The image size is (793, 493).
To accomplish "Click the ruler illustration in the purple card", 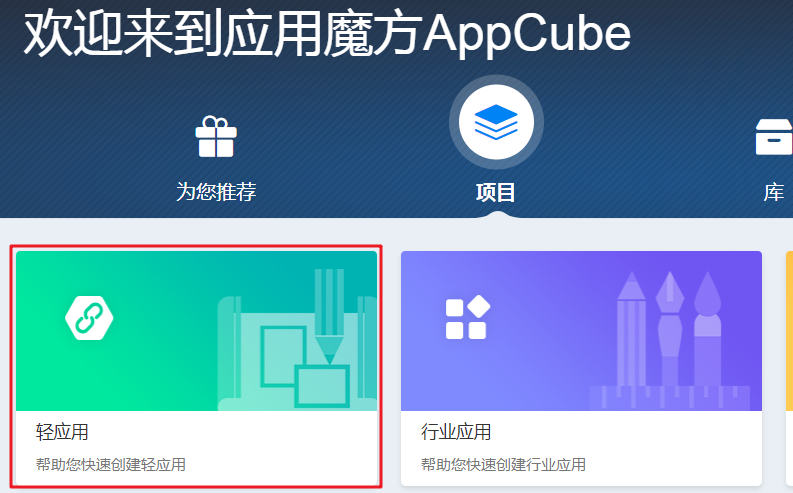I will pos(670,398).
